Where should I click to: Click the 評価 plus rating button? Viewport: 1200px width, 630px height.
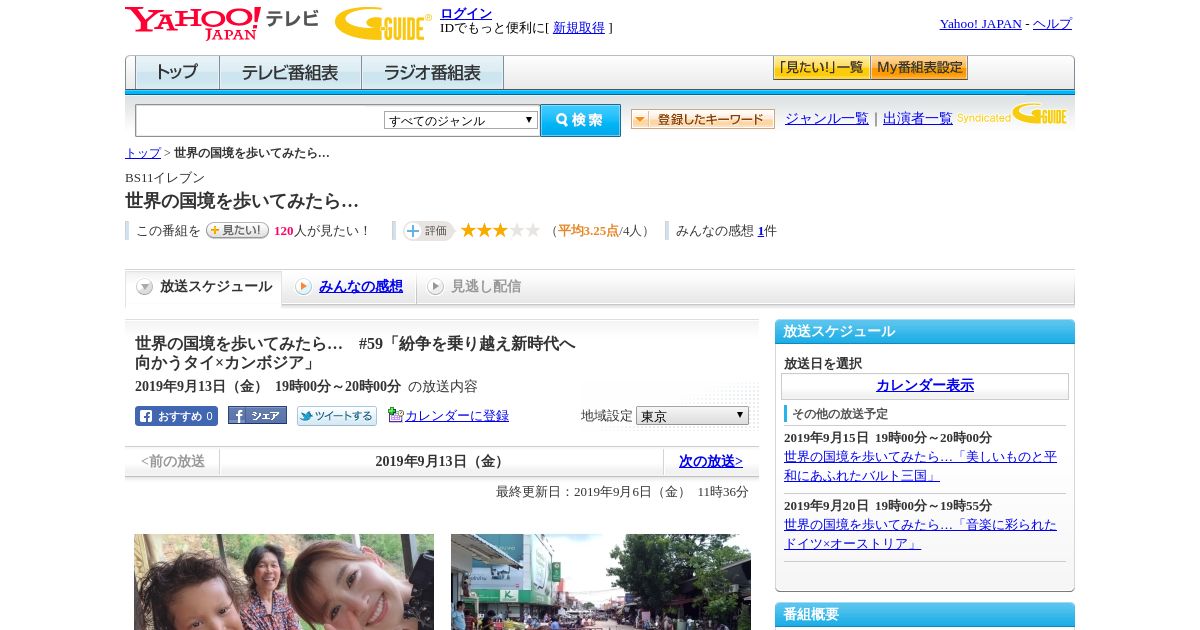point(428,230)
